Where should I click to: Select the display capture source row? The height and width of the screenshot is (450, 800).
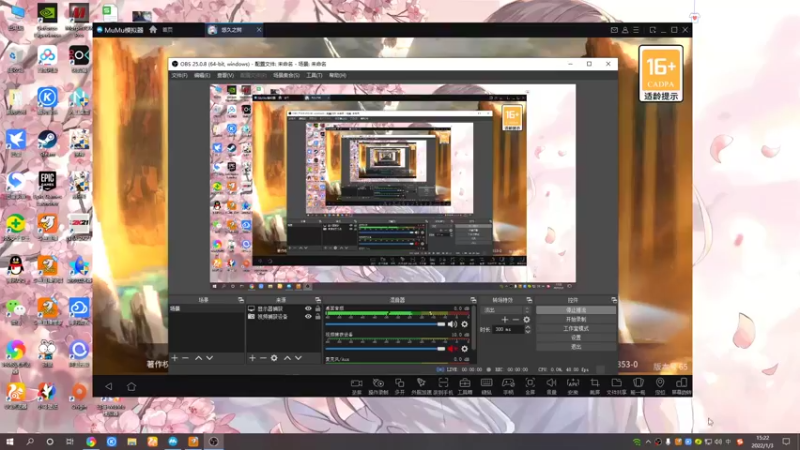tap(284, 309)
